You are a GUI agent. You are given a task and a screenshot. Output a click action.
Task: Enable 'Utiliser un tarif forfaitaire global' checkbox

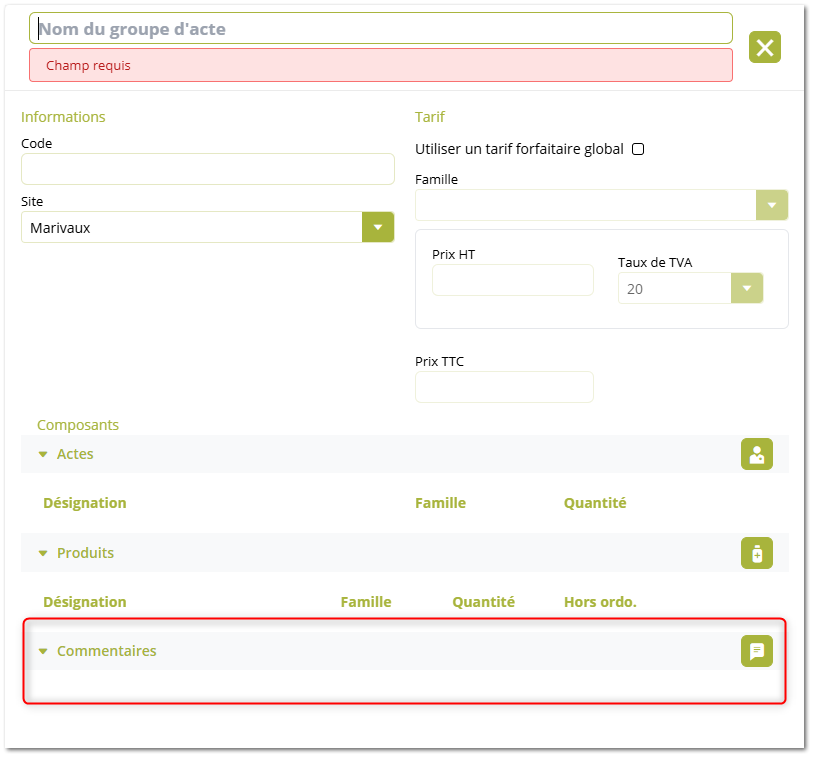click(638, 149)
